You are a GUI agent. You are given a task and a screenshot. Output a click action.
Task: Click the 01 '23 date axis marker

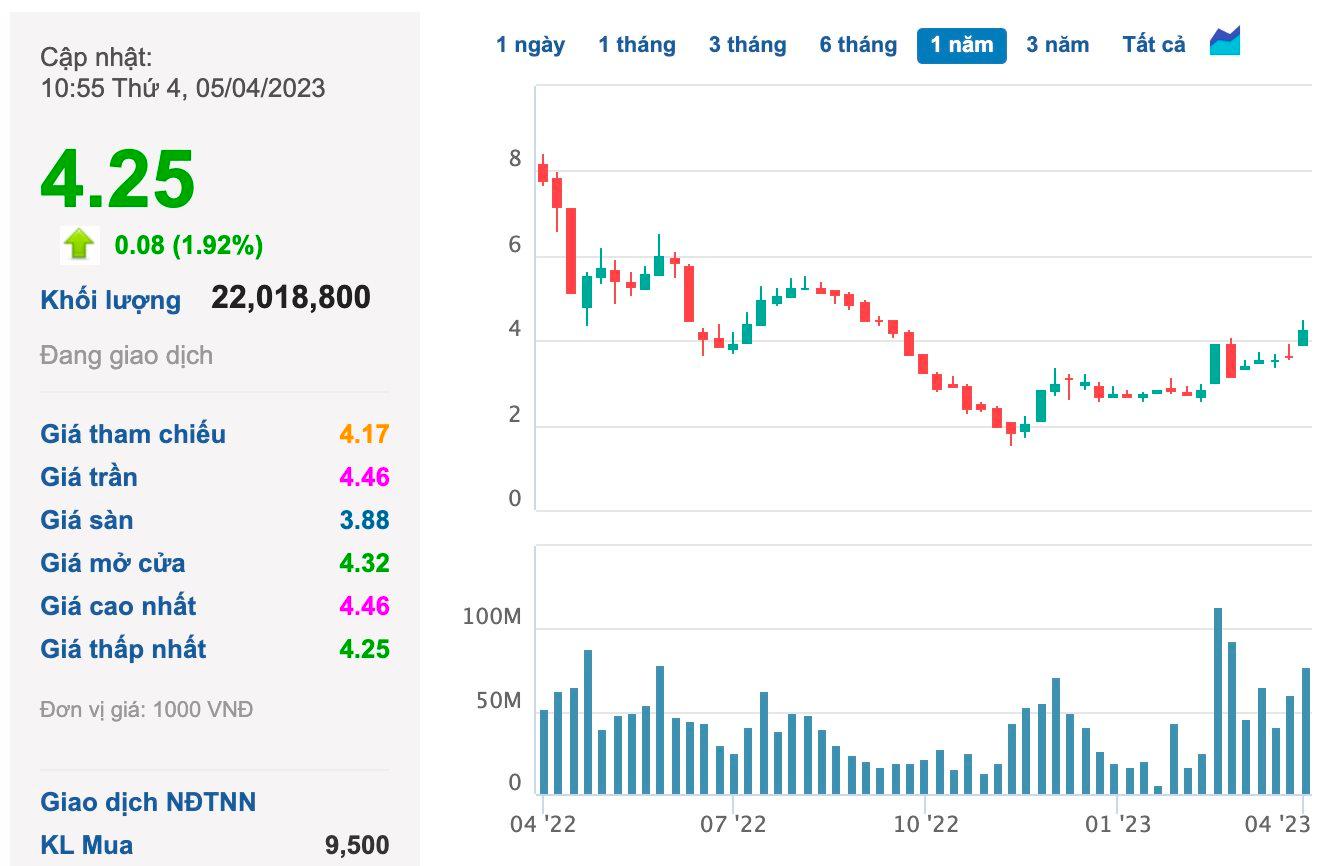(1118, 824)
